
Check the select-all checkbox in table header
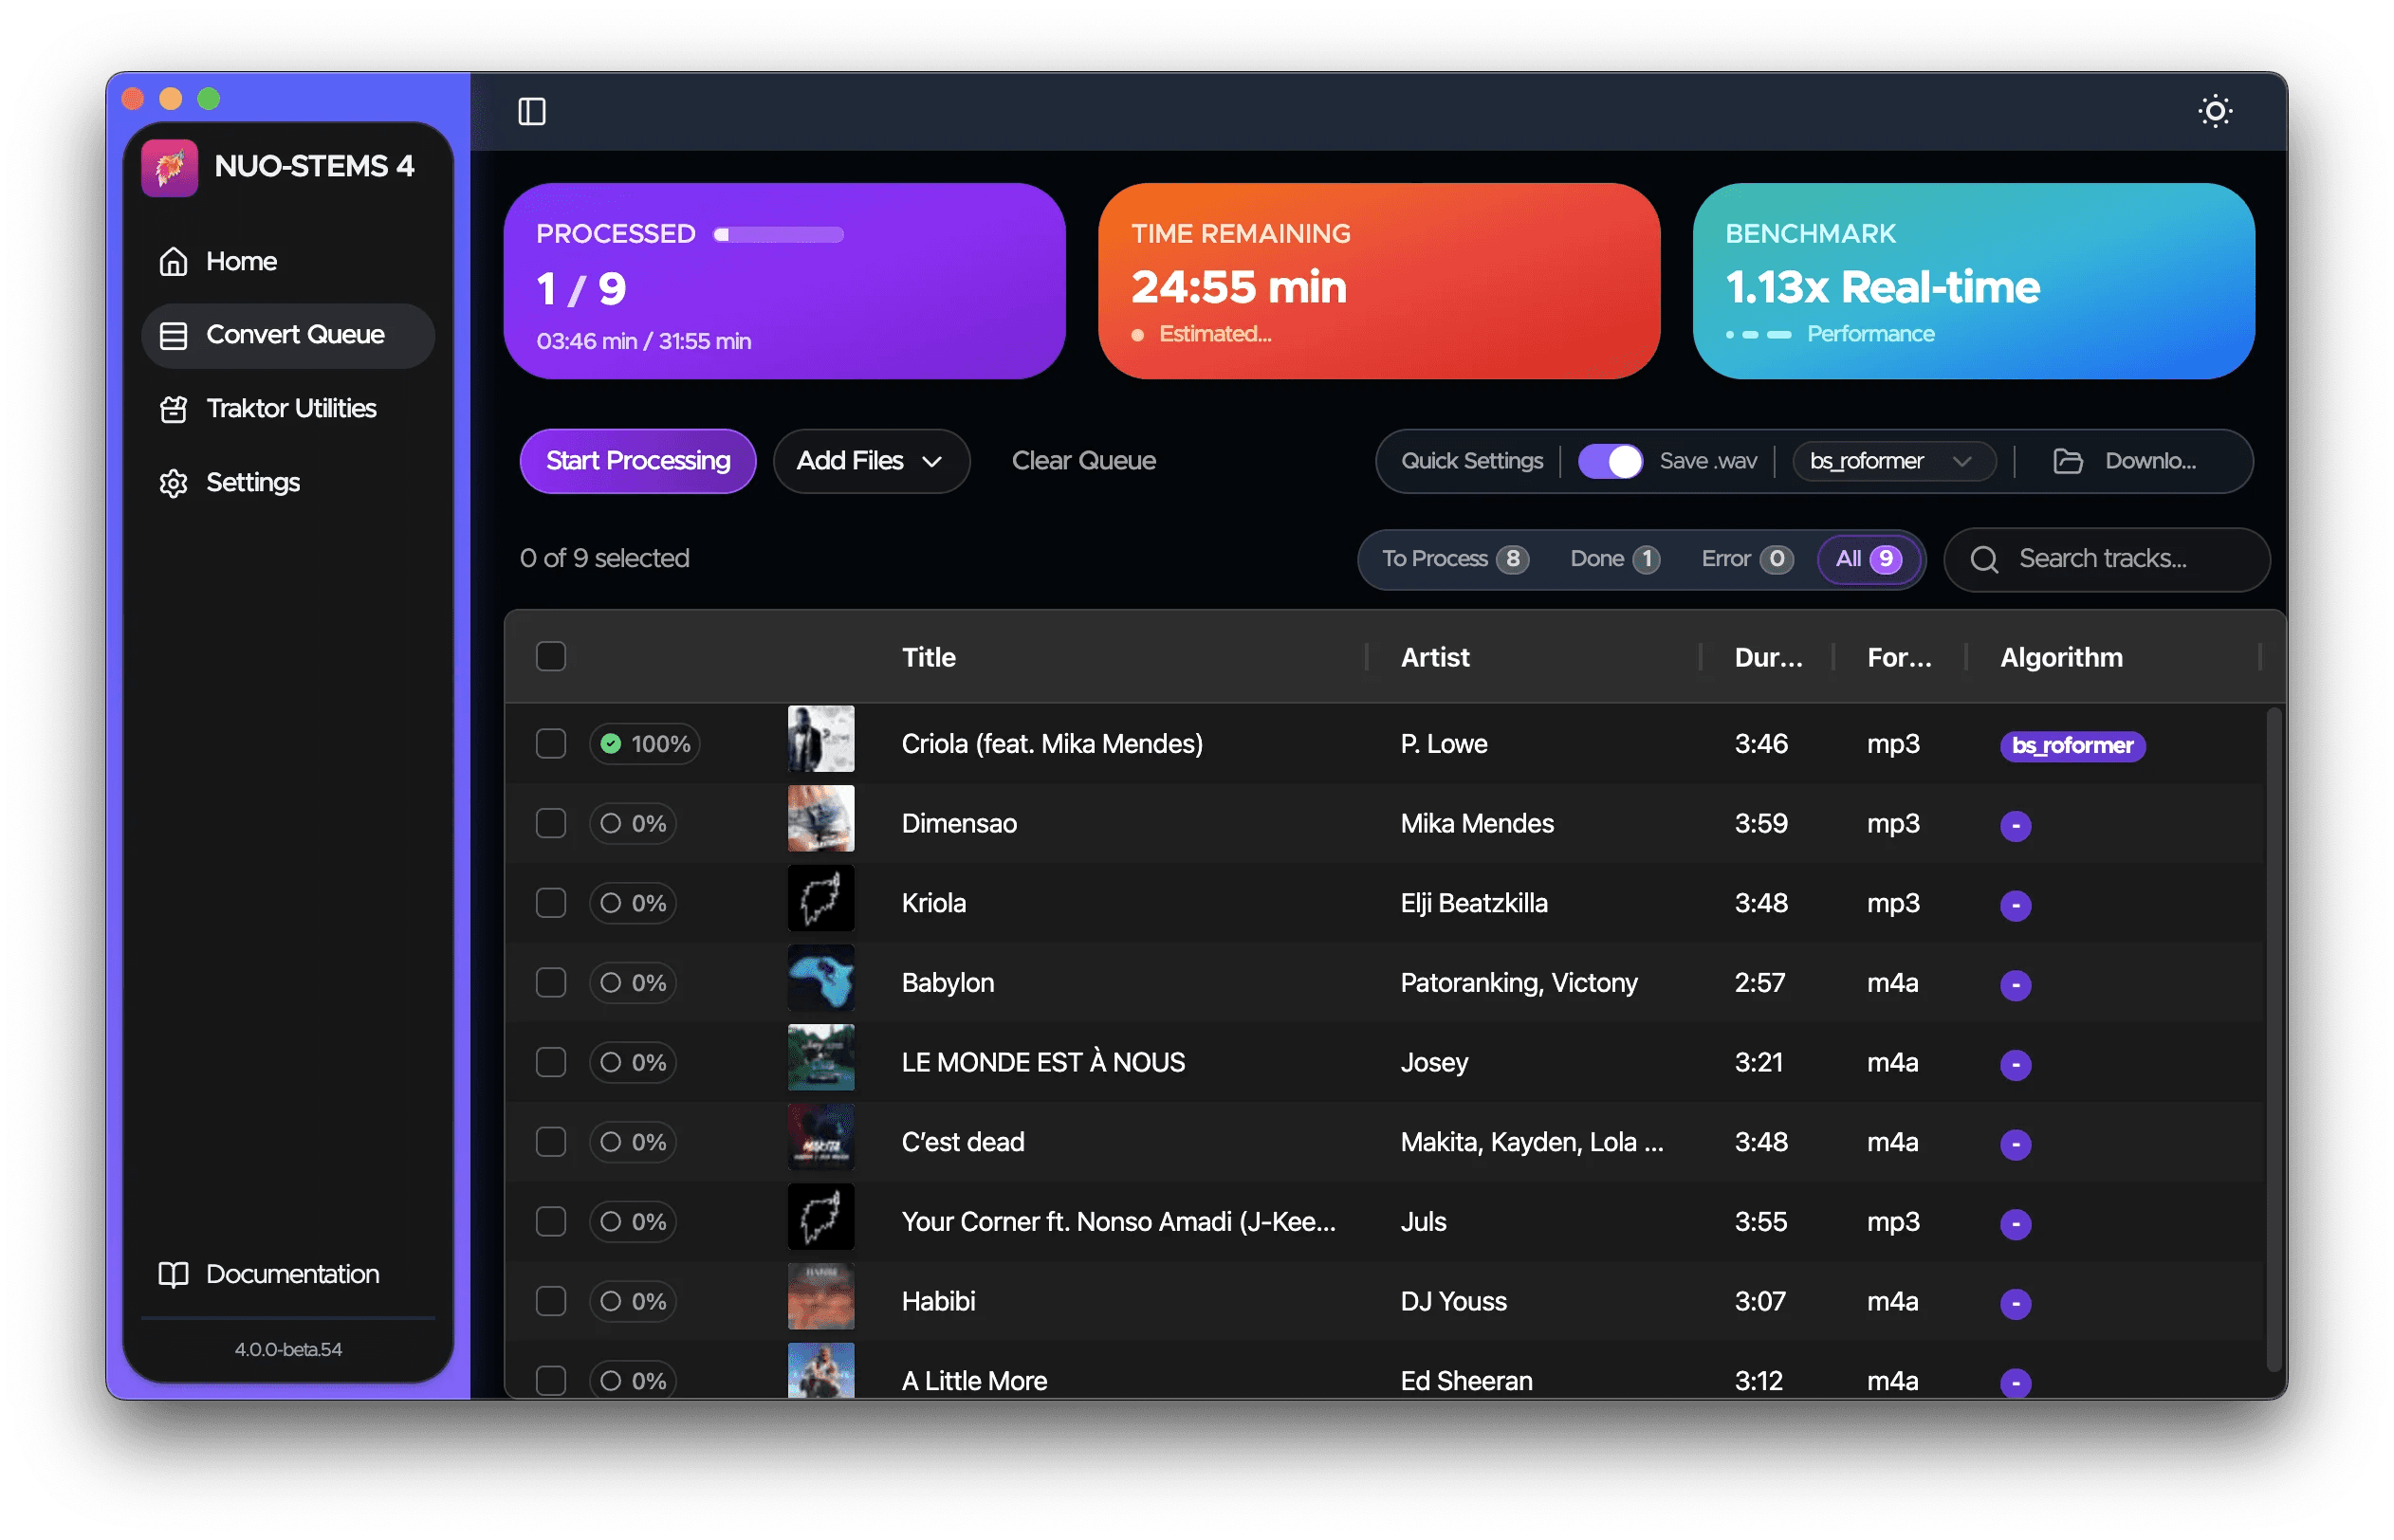(551, 656)
